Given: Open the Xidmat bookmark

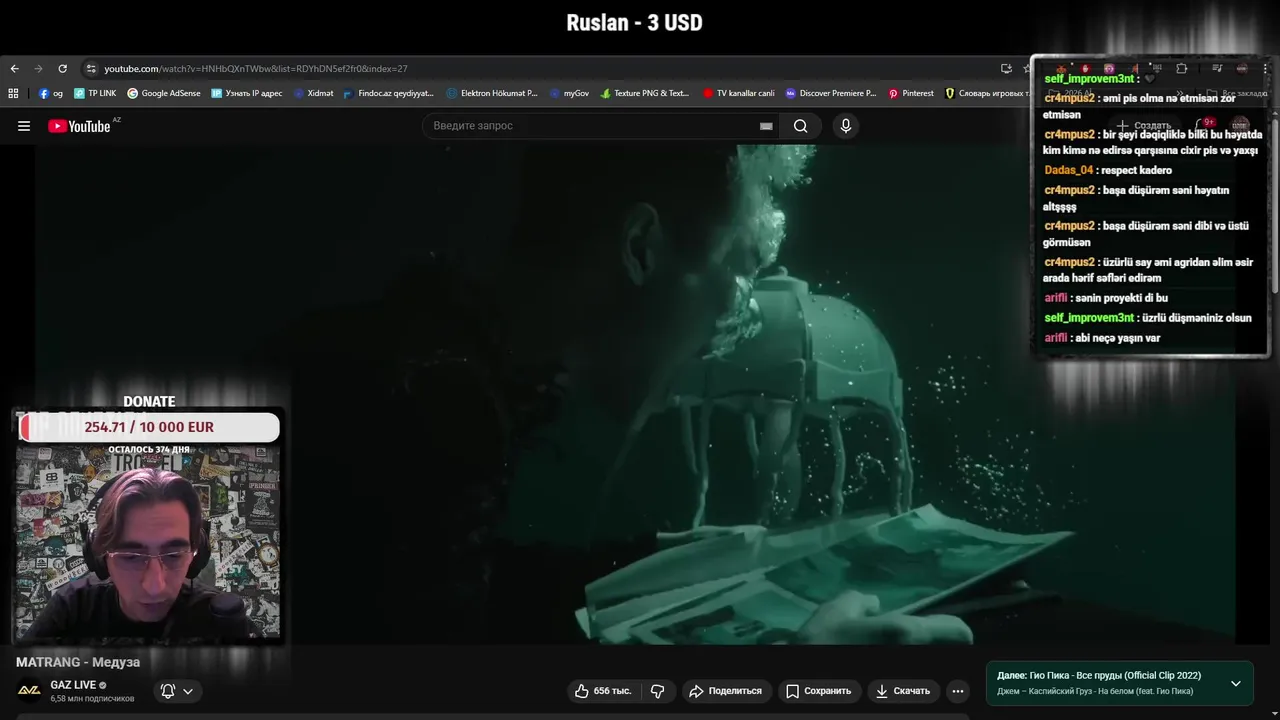Looking at the screenshot, I should pos(313,93).
